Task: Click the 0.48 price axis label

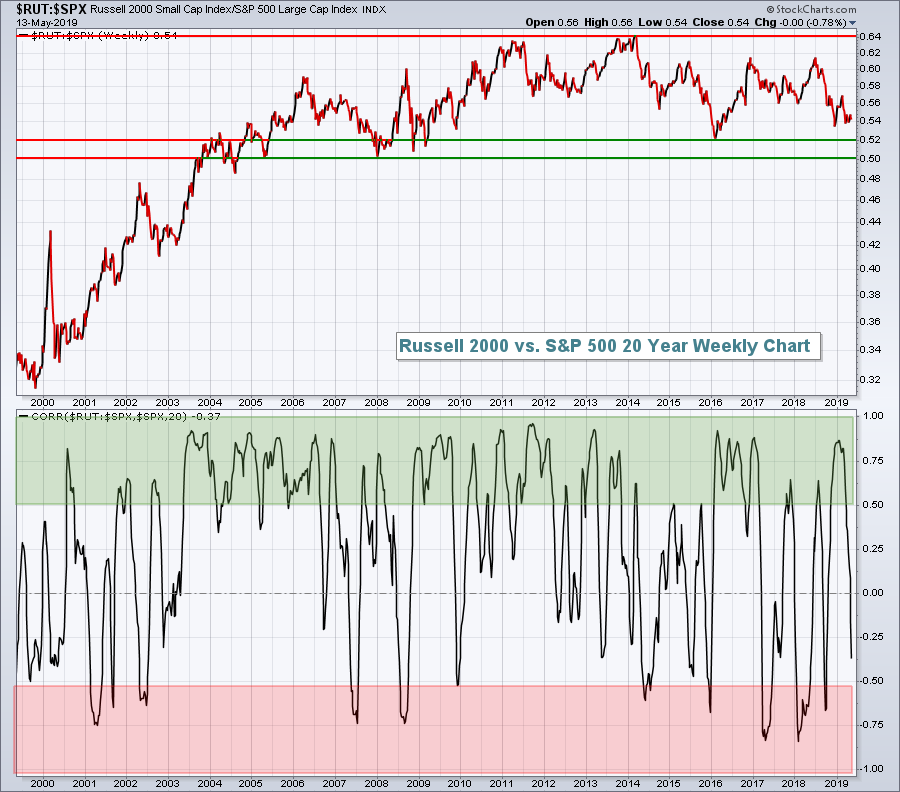Action: [x=870, y=178]
